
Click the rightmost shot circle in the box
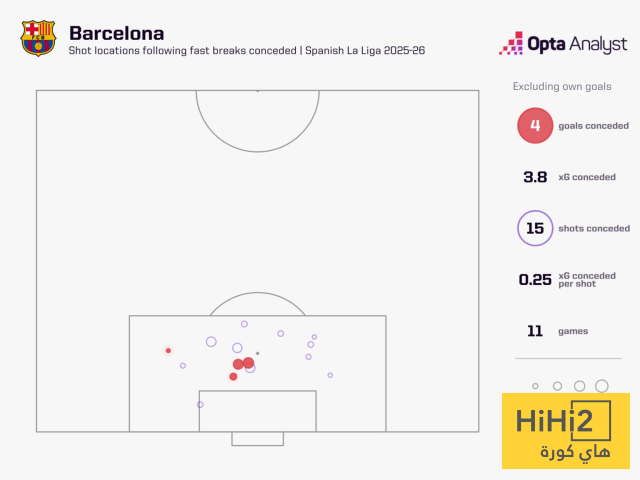tap(330, 375)
